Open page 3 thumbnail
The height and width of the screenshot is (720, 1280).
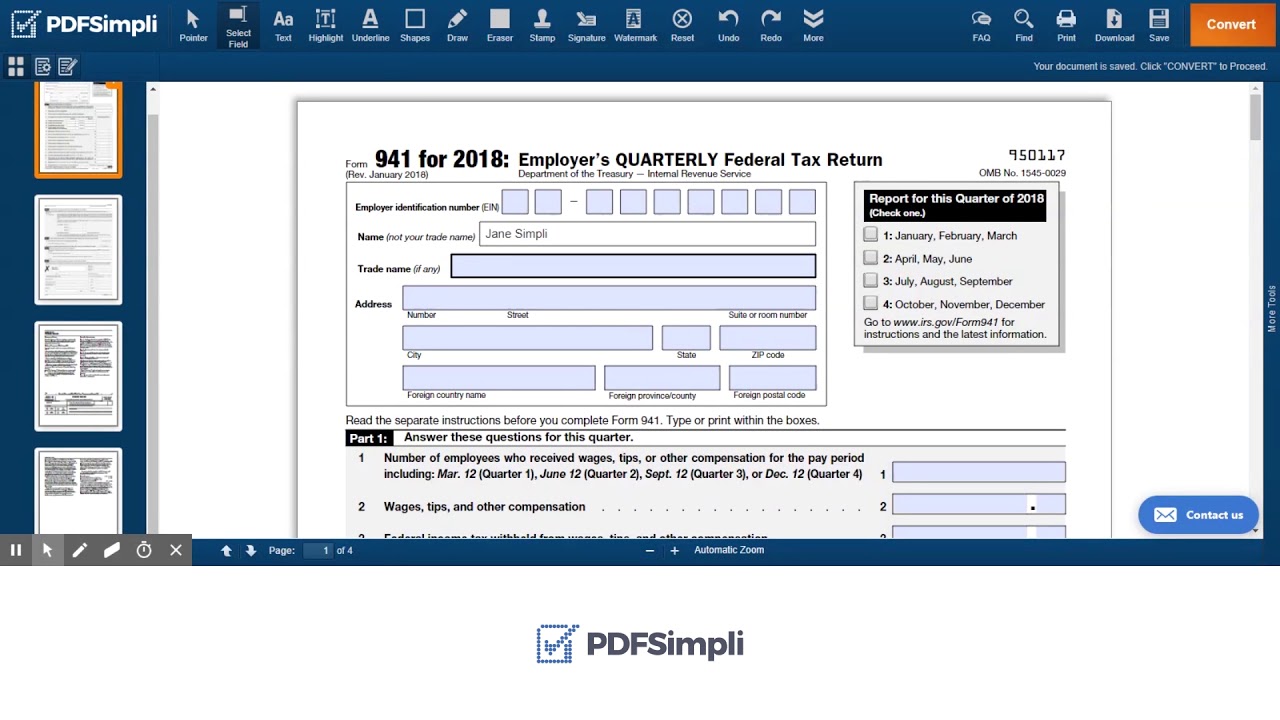pos(78,376)
